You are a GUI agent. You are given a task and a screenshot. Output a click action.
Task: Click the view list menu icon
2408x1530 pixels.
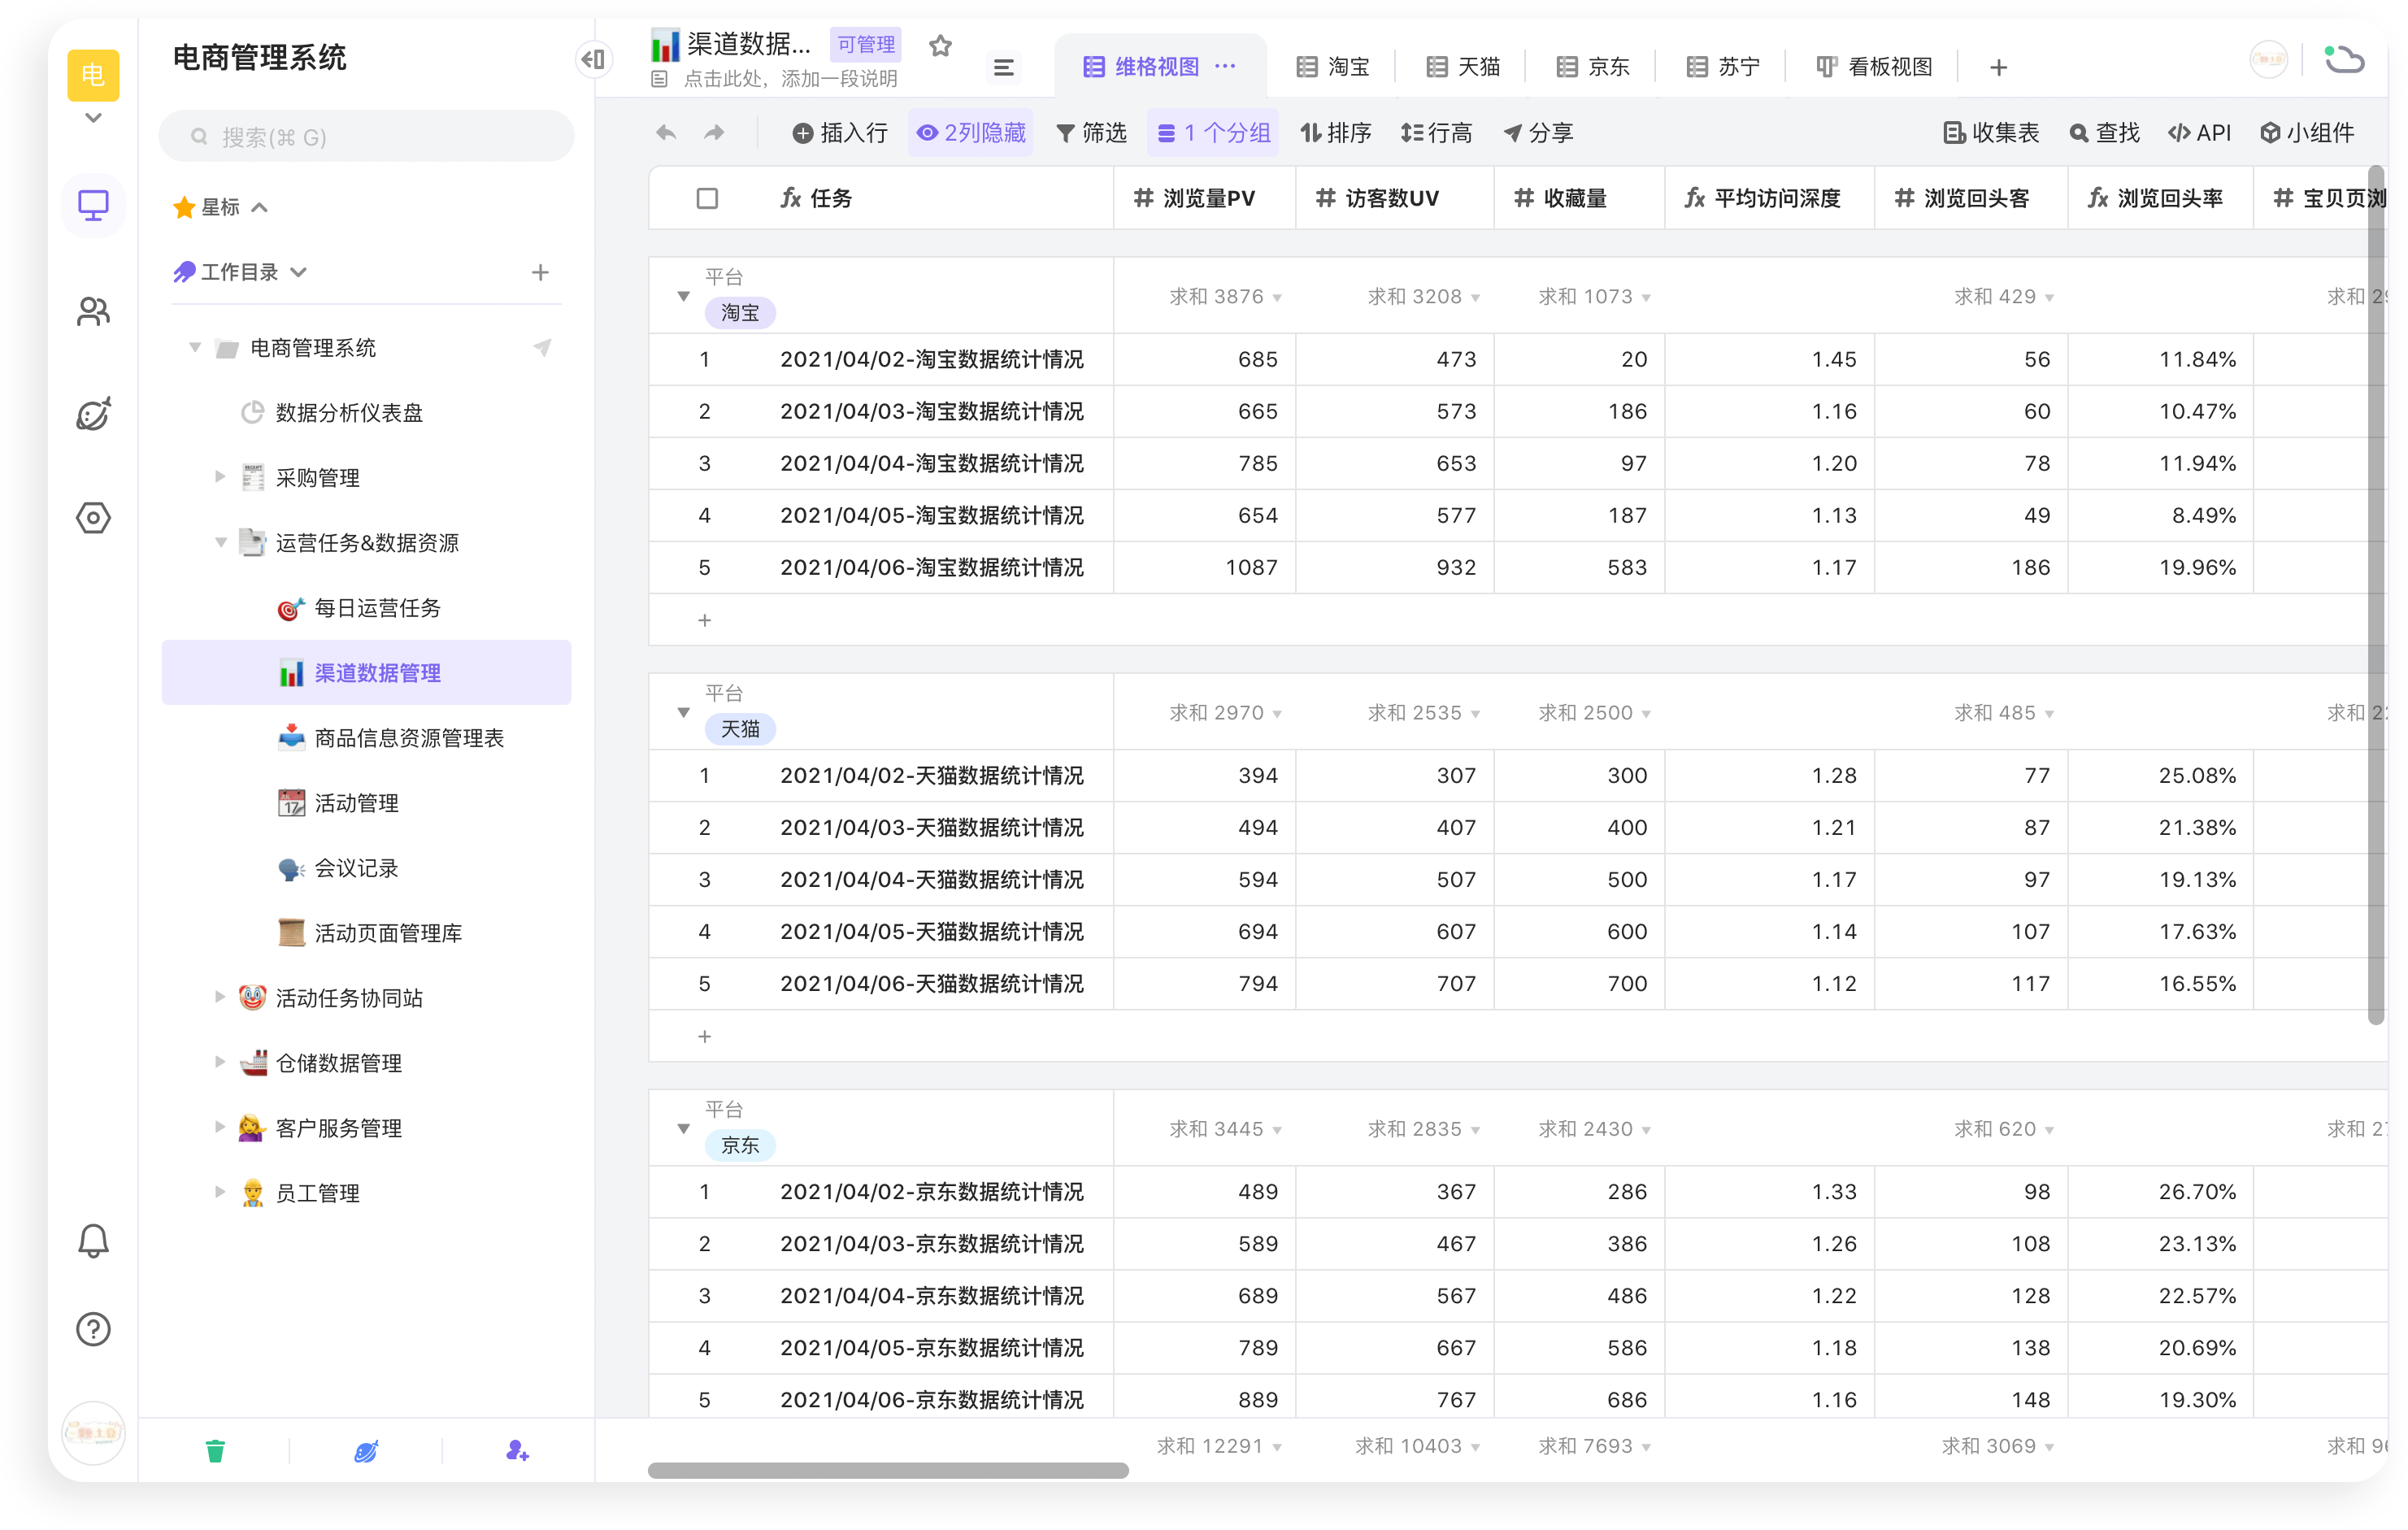(1003, 67)
